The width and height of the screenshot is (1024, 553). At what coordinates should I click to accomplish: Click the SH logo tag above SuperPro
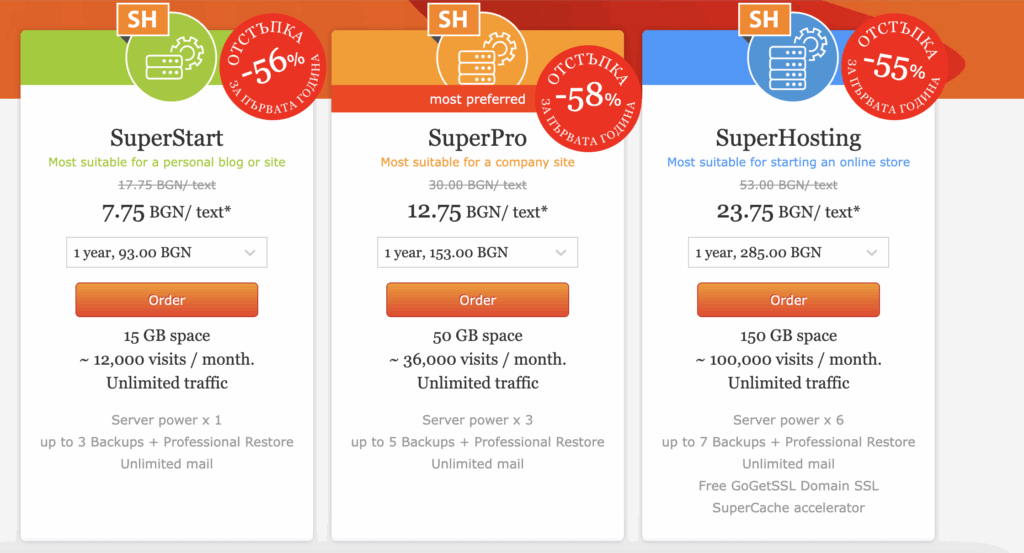[453, 17]
